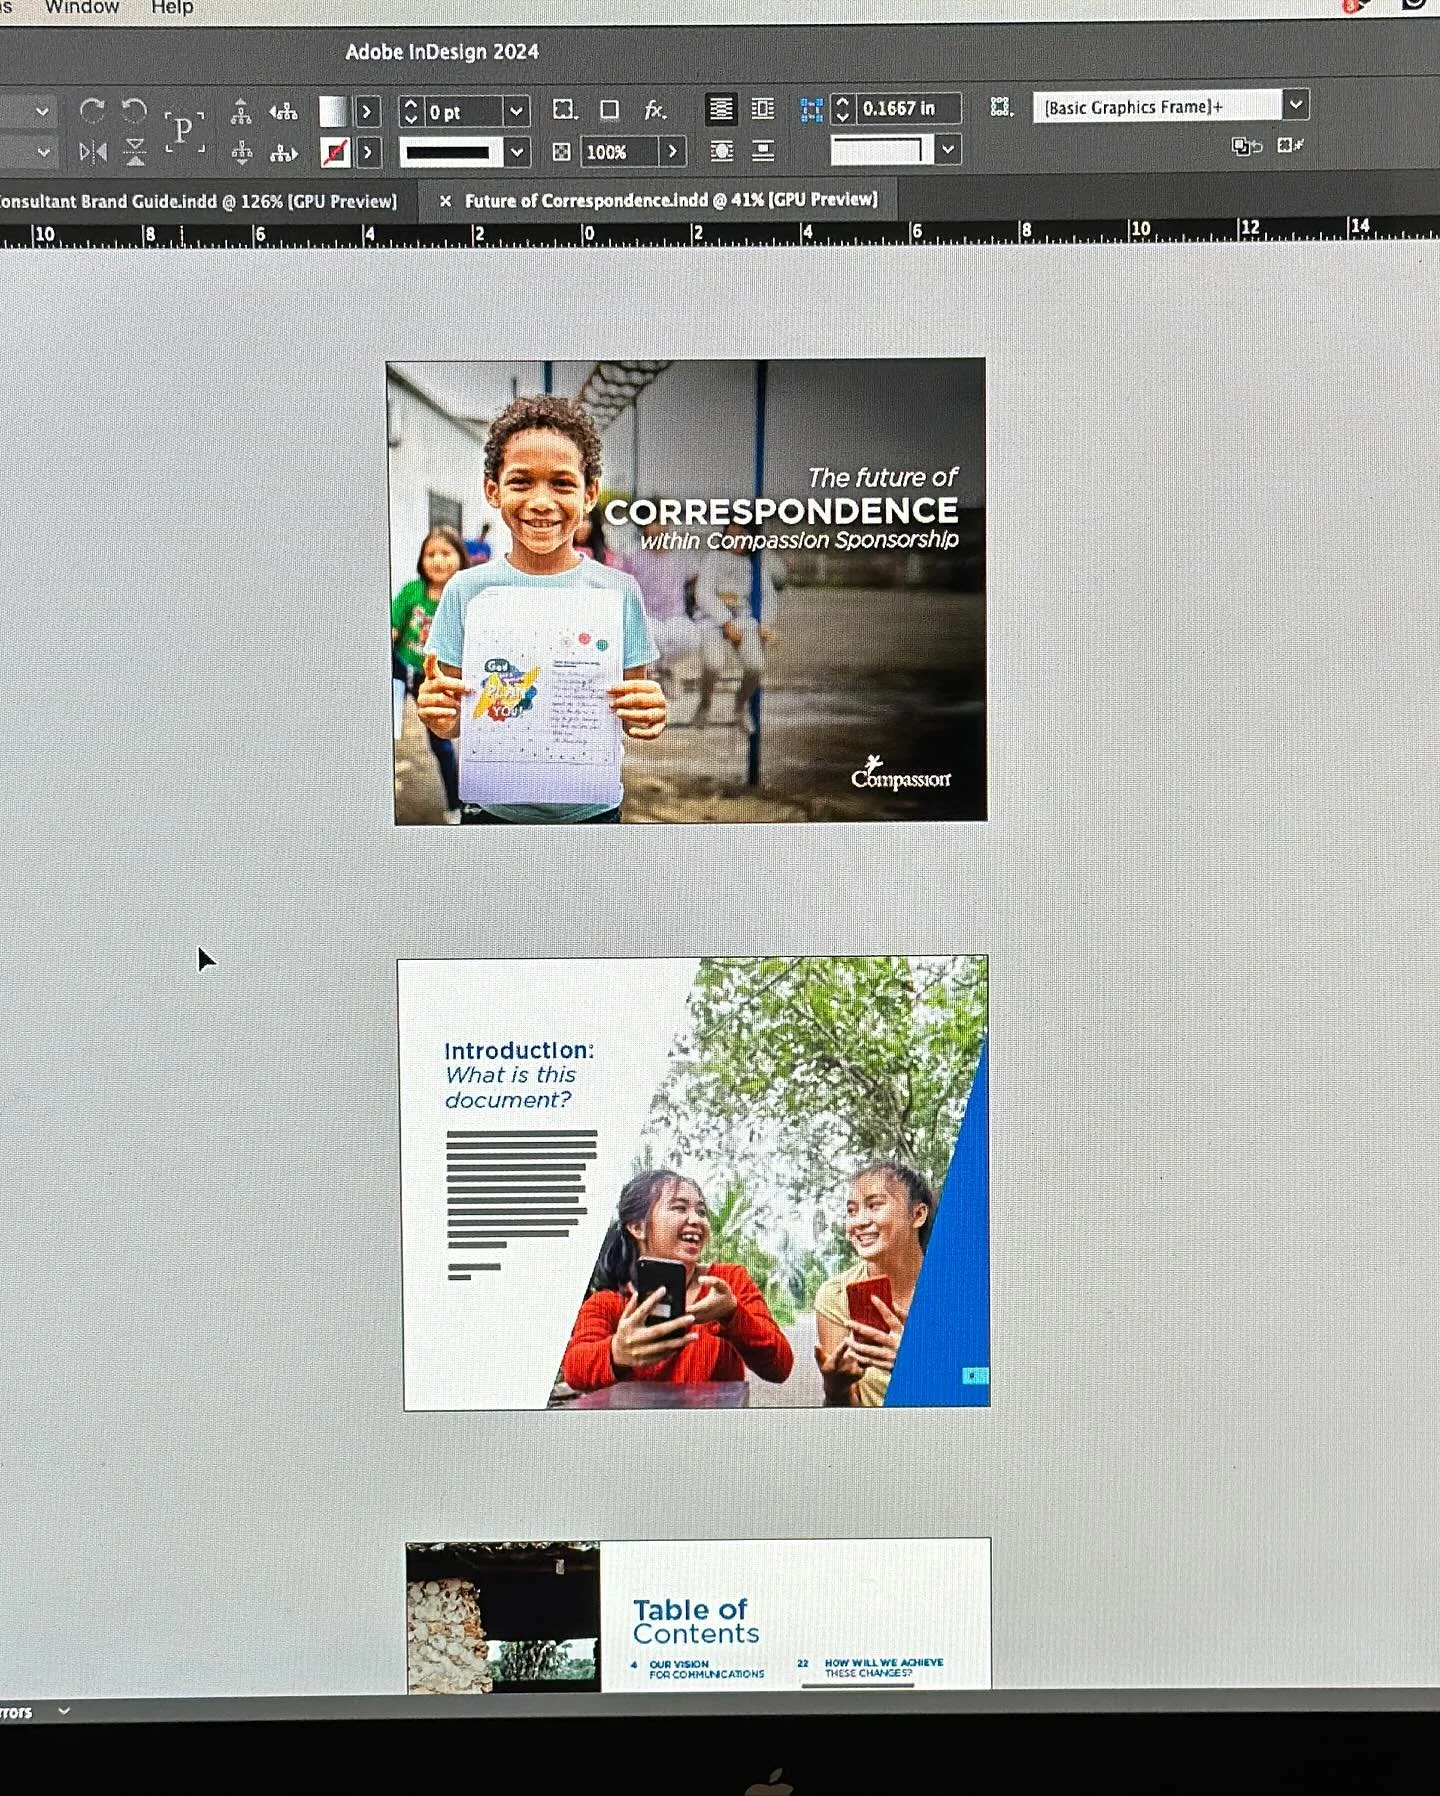
Task: Click the "Table of Contents" heading
Action: click(x=696, y=1621)
